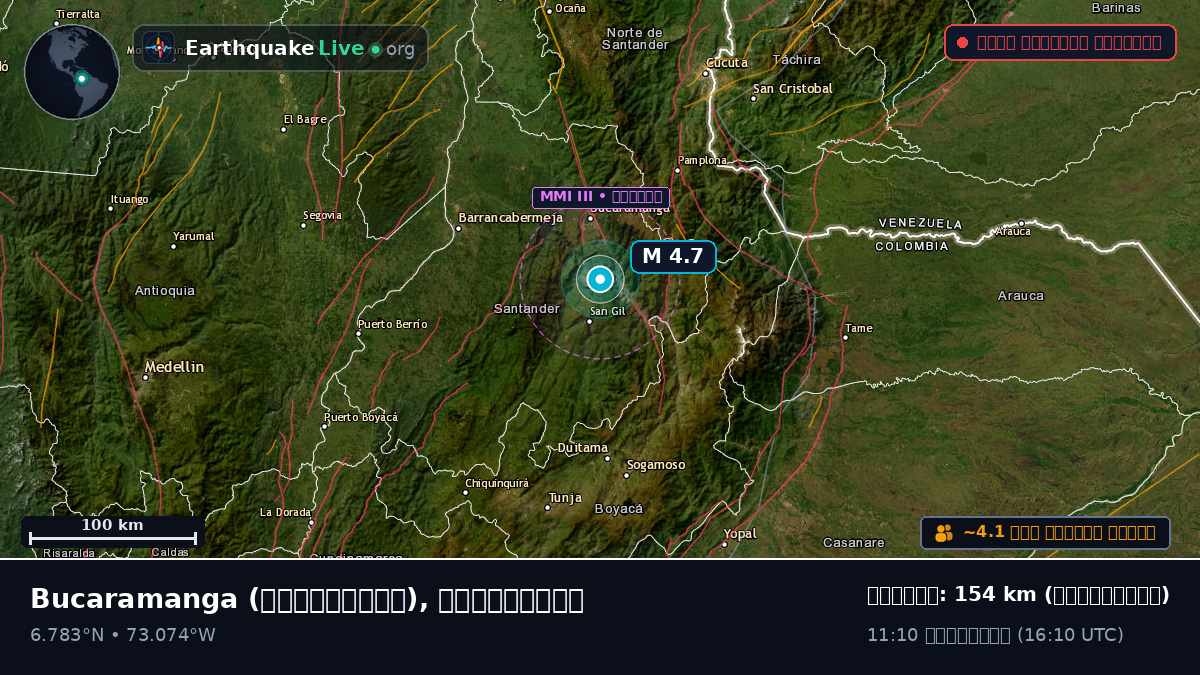Click the red live status indicator badge
1200x675 pixels.
[1060, 42]
